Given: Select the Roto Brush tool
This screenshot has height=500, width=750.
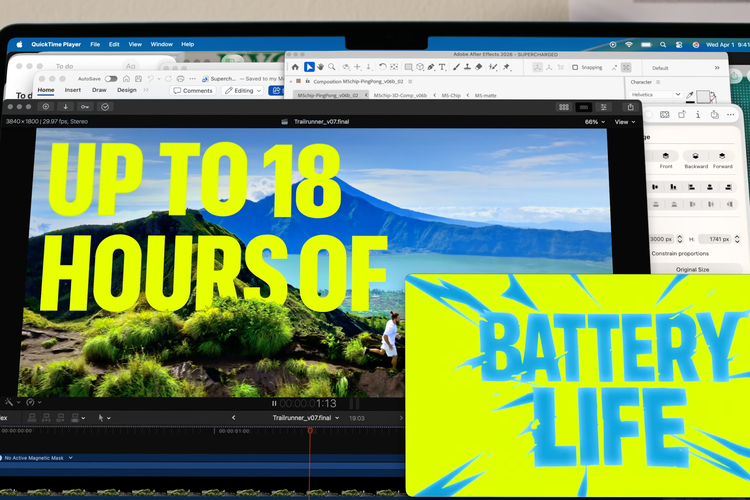Looking at the screenshot, I should [493, 67].
